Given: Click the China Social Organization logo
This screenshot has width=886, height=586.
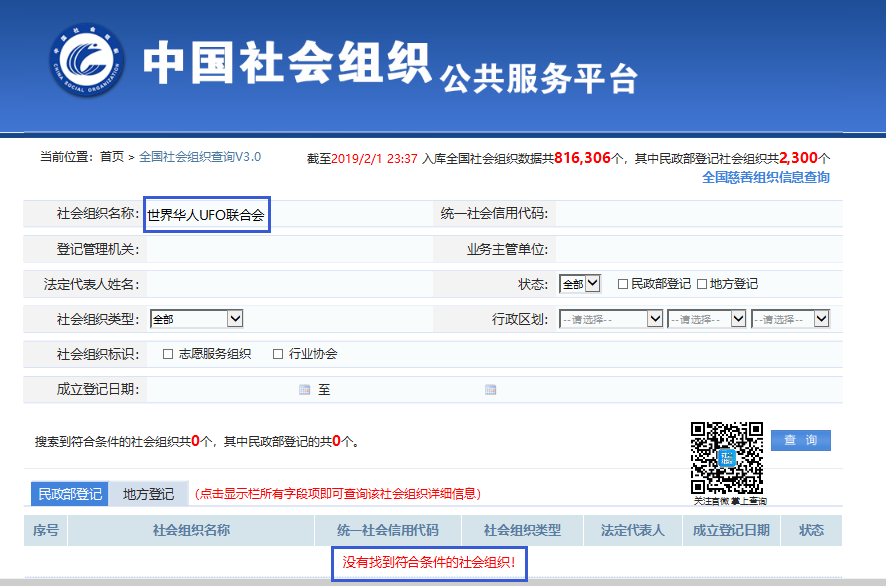Looking at the screenshot, I should coord(86,60).
